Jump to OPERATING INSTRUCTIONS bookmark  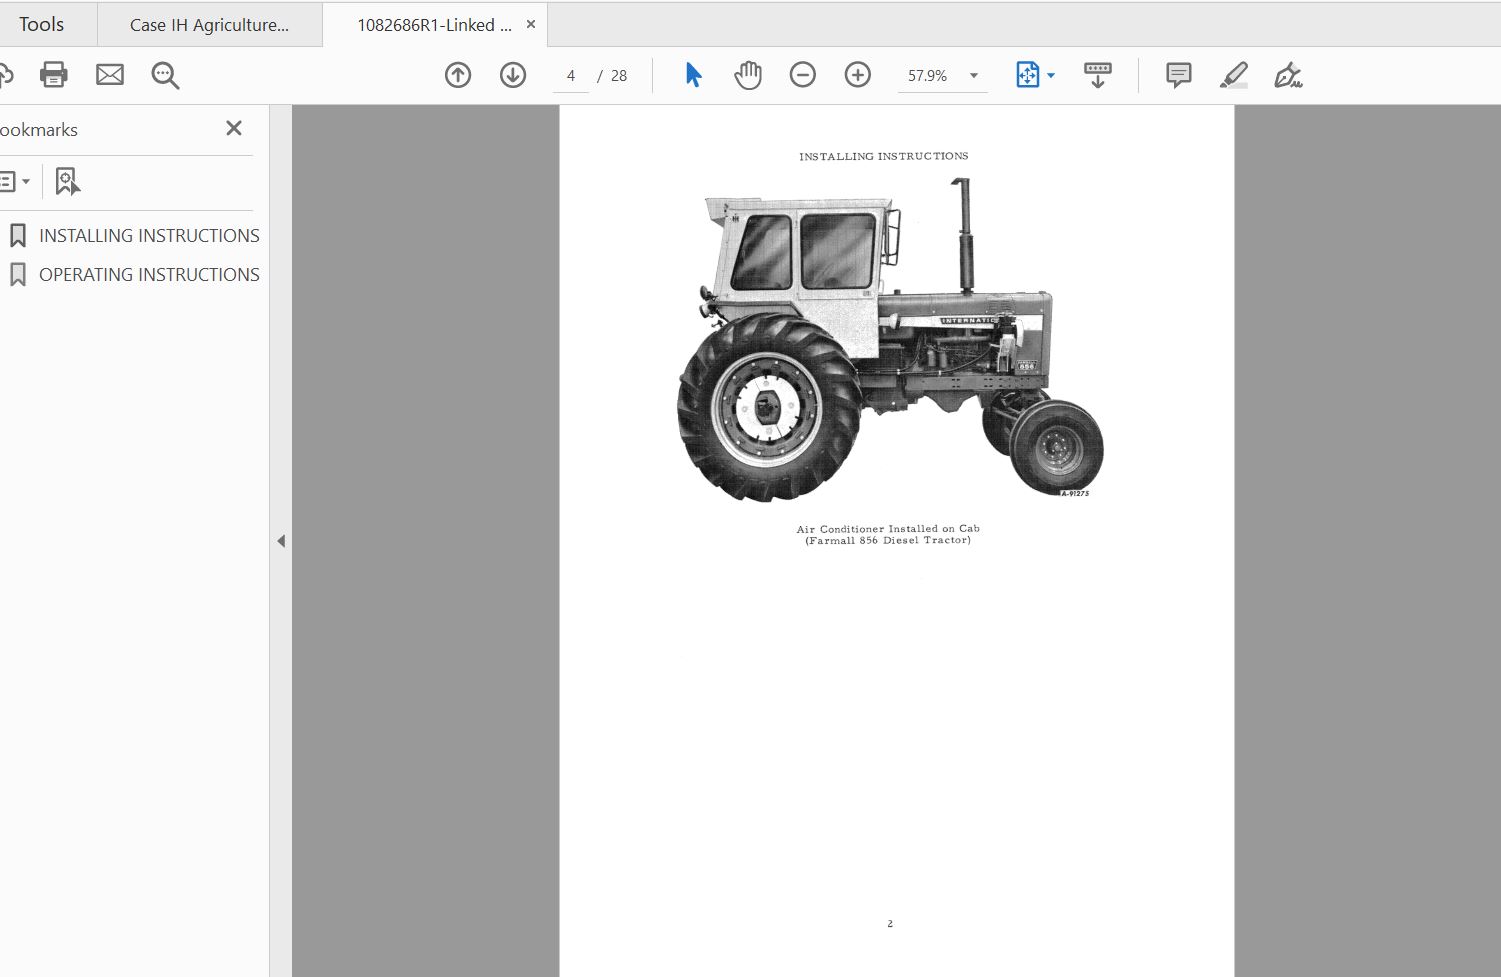pos(149,275)
